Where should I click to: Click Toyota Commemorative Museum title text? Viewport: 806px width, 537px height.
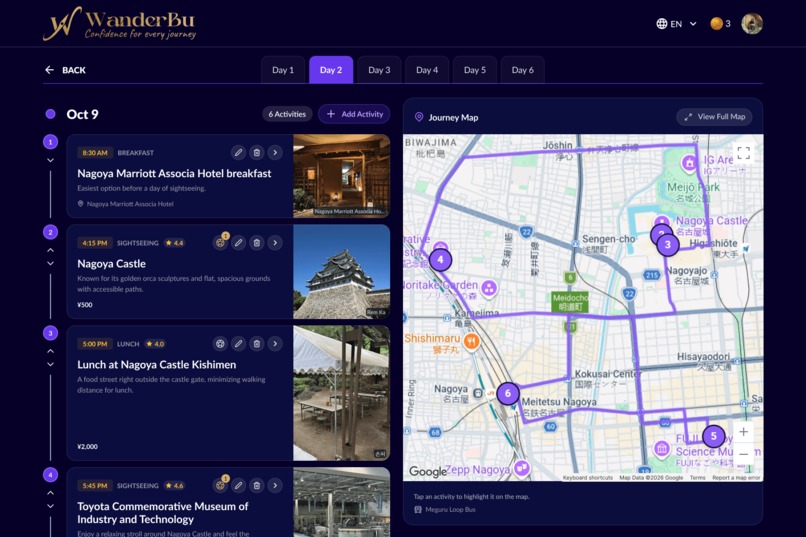162,513
